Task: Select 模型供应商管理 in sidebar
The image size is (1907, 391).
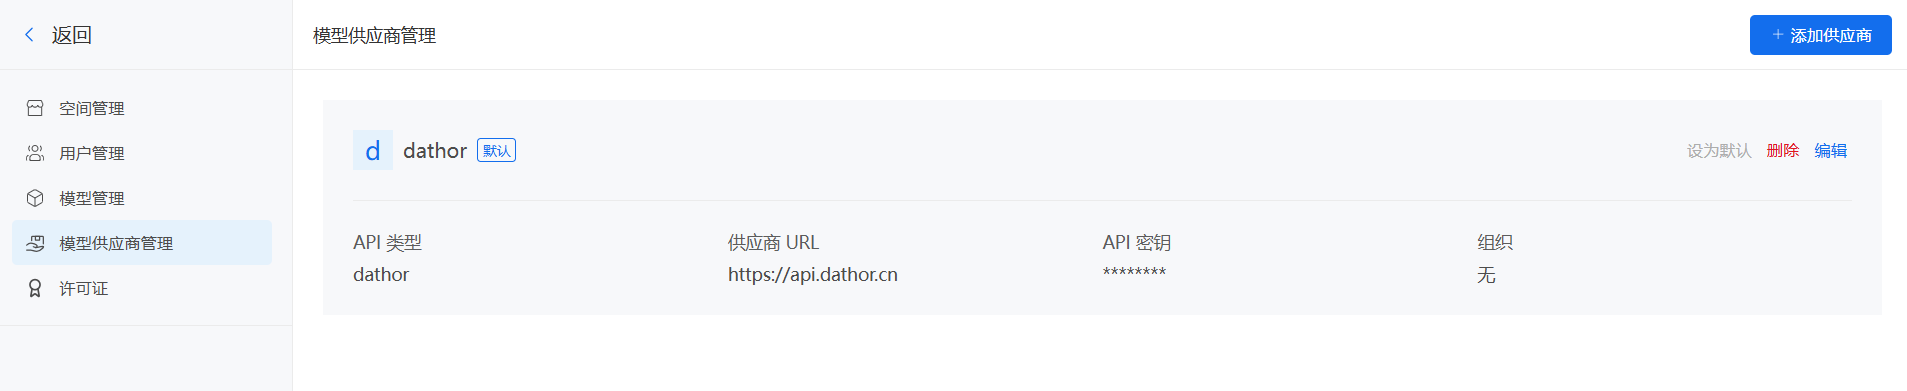Action: [x=142, y=243]
